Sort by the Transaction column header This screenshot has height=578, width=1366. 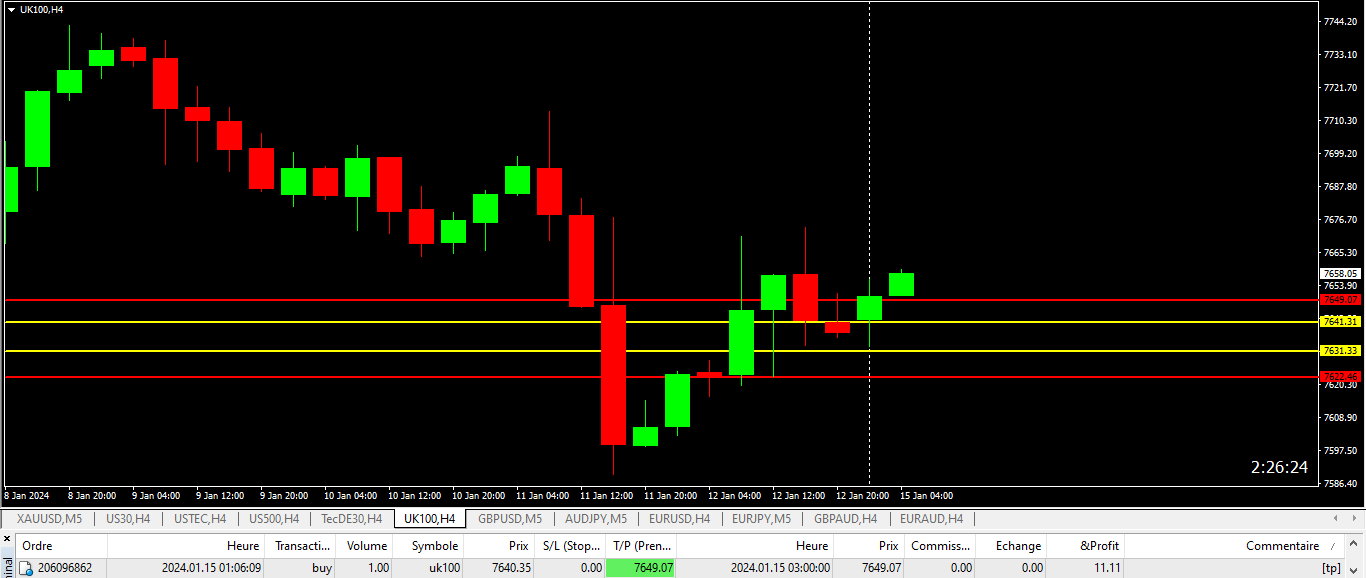[300, 546]
